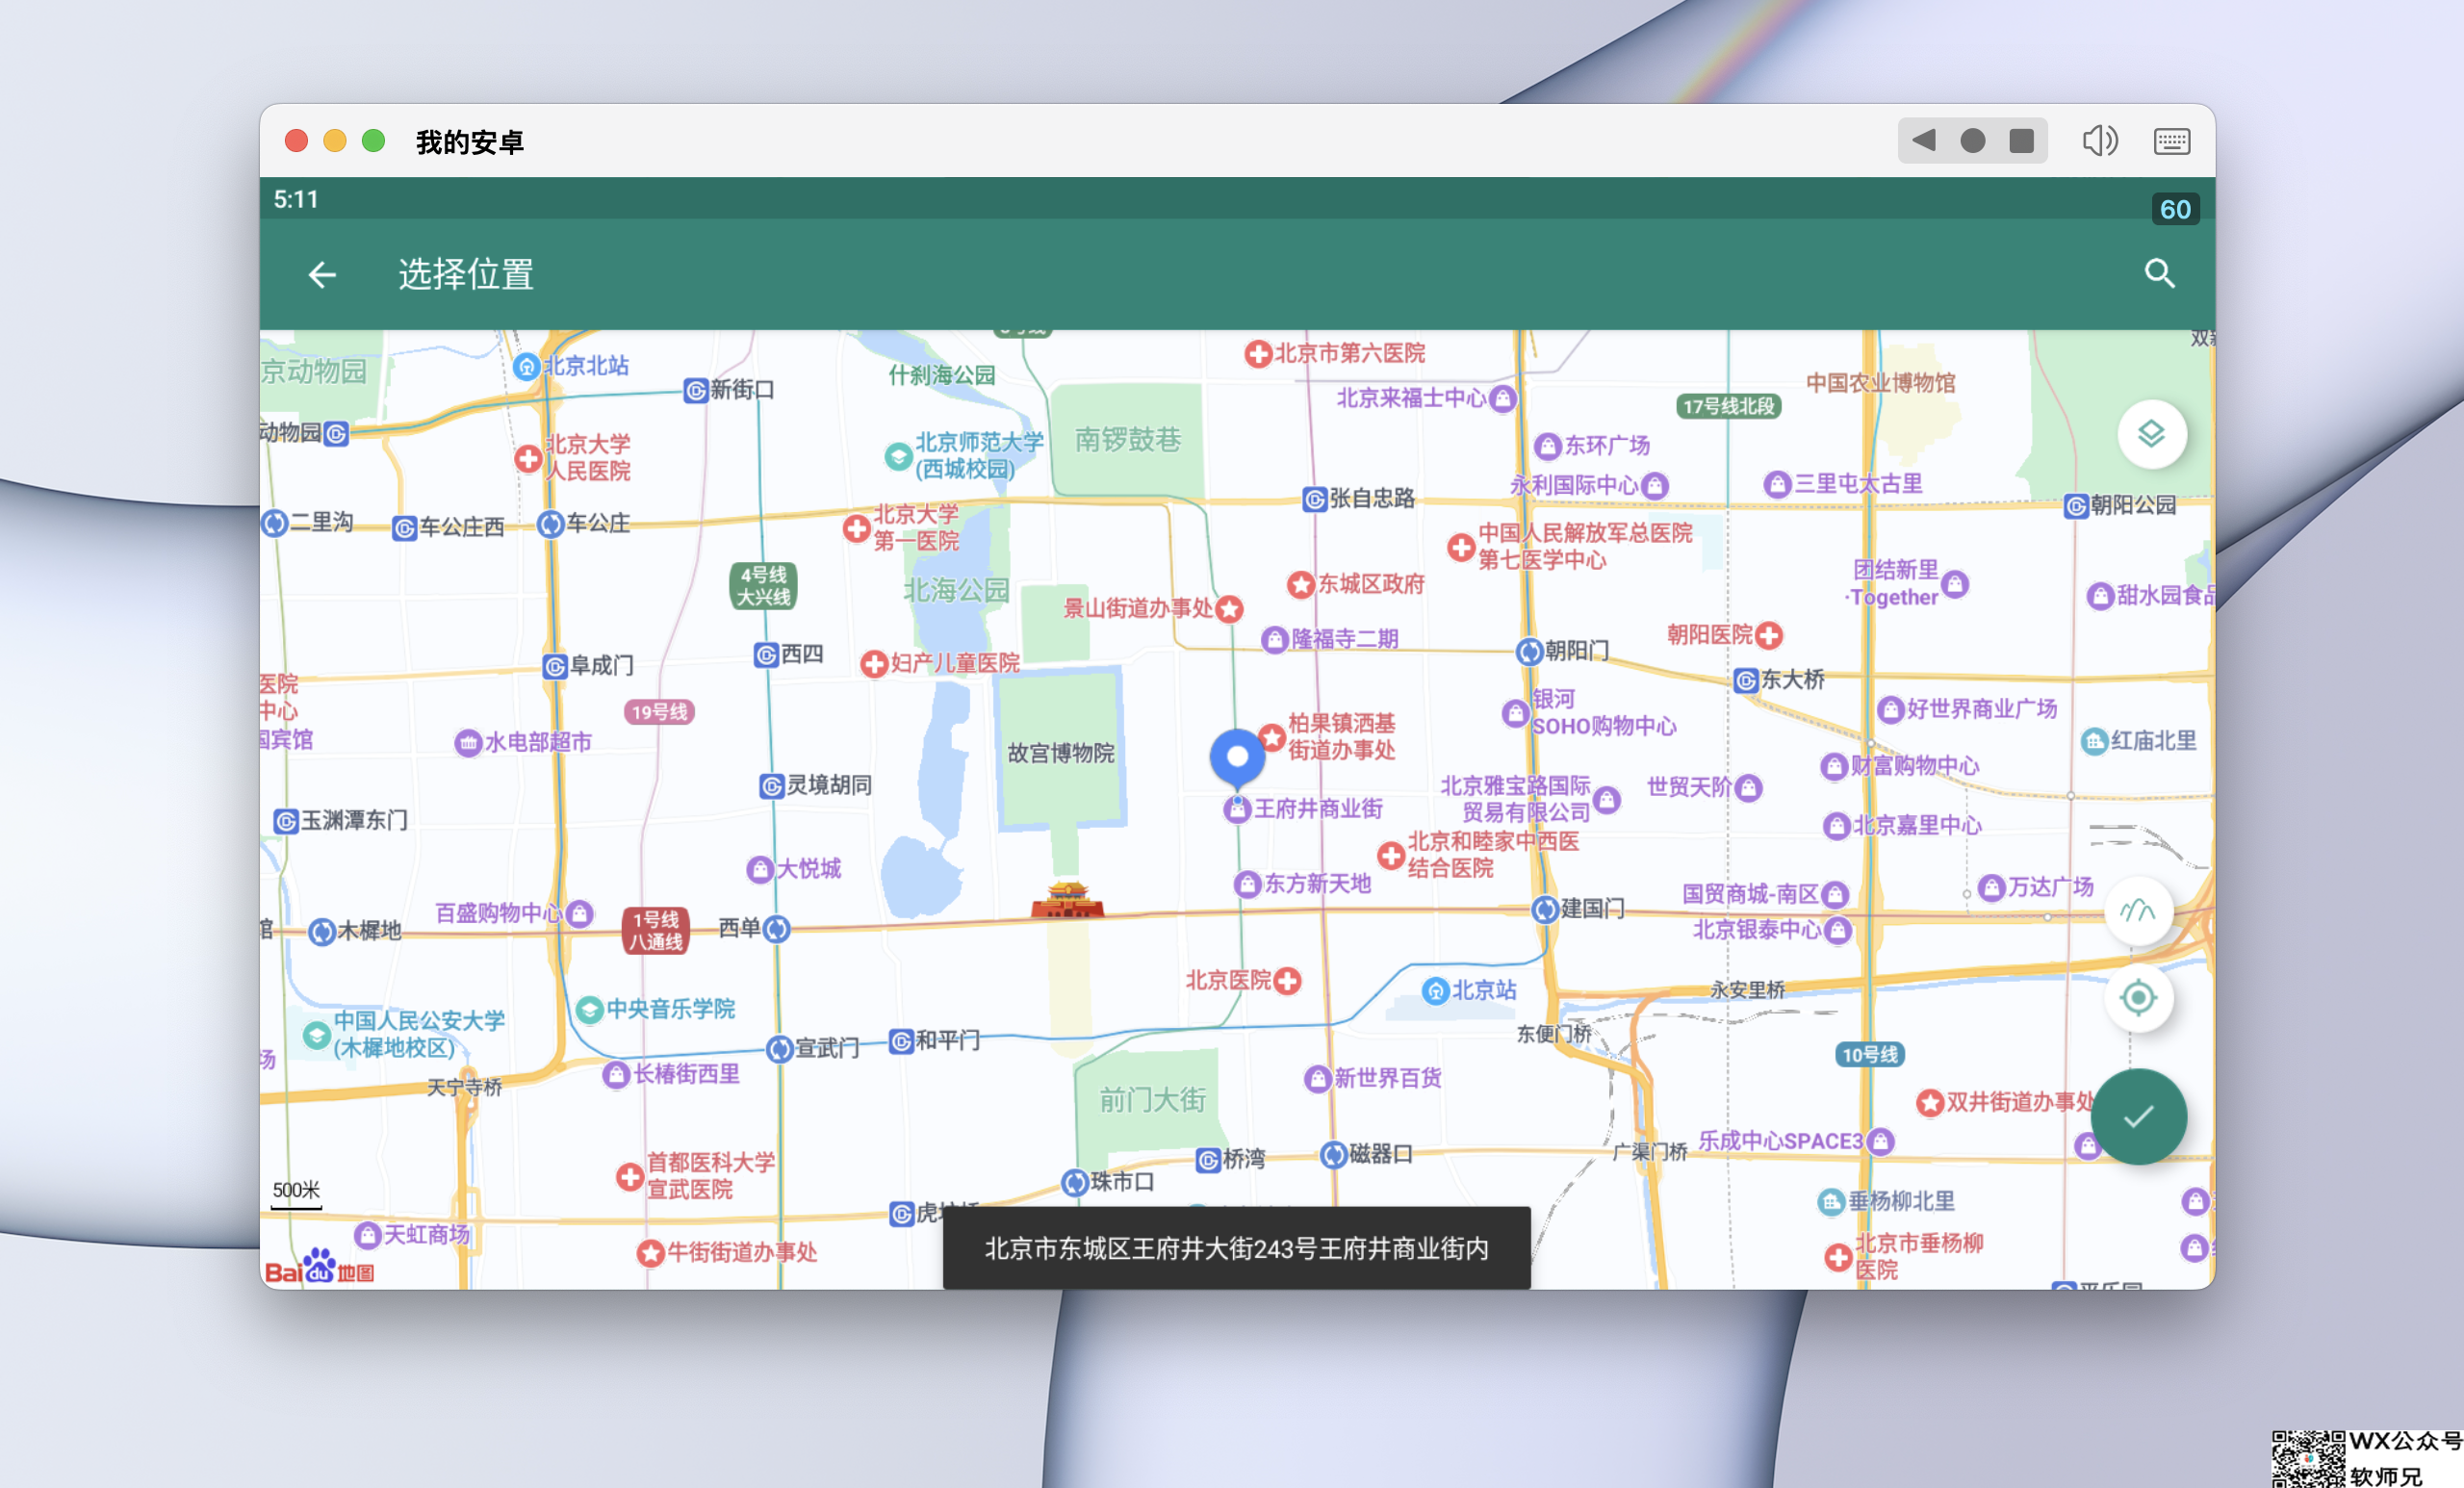Tap 朝阳医院 hospital marker
The image size is (2464, 1488).
coord(1769,635)
